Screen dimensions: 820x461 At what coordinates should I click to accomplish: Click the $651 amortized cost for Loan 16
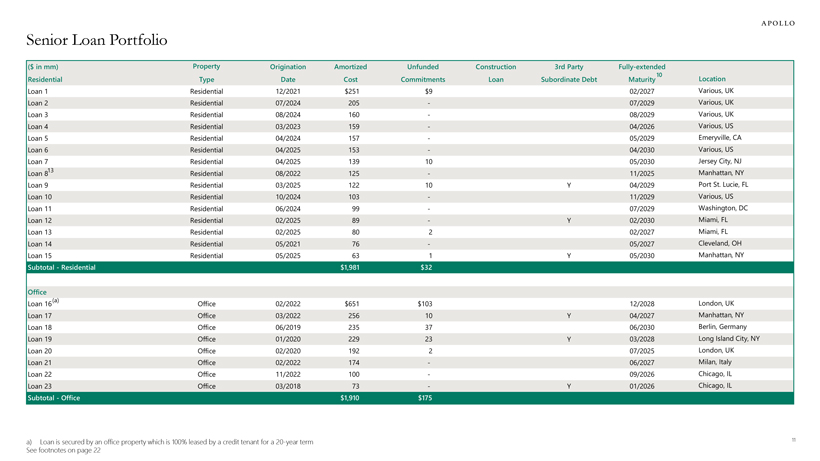click(x=351, y=304)
